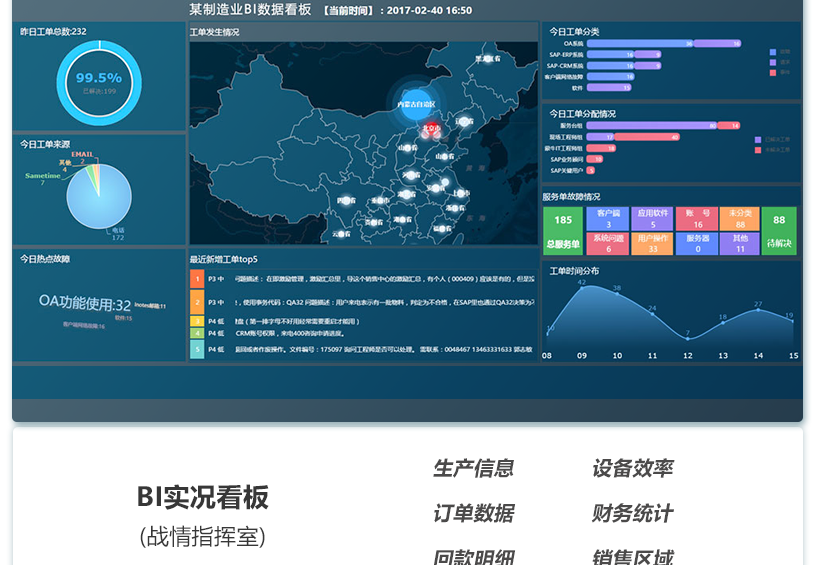The height and width of the screenshot is (565, 816).
Task: Click the line chart point labeled 27
Action: [x=758, y=310]
